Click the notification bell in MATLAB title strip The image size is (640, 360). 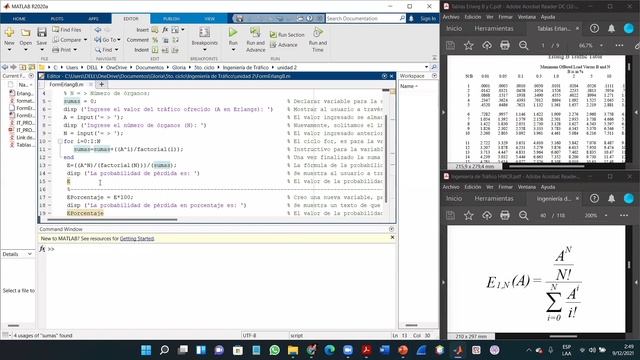pyautogui.click(x=411, y=18)
